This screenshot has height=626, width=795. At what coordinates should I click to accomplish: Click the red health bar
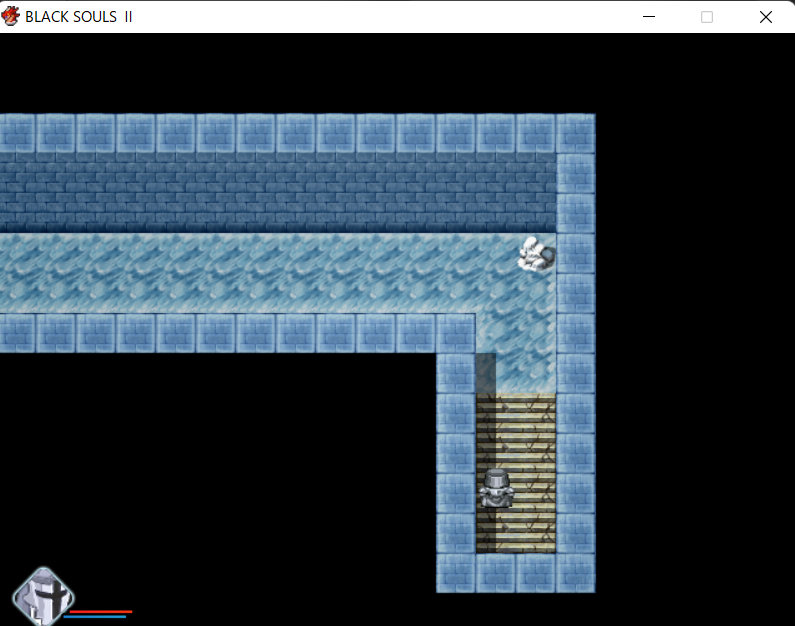pos(101,612)
